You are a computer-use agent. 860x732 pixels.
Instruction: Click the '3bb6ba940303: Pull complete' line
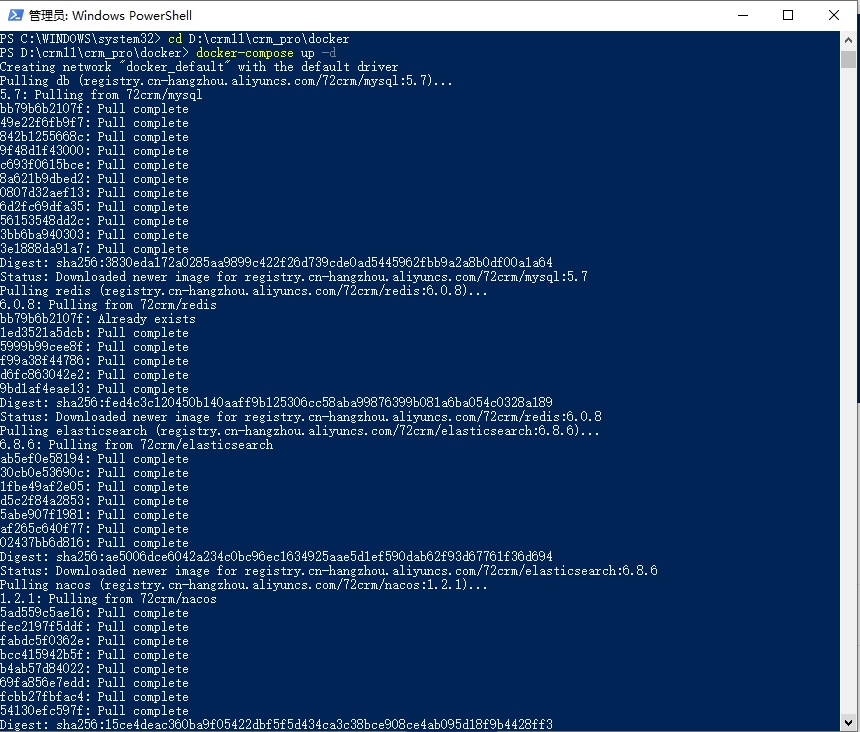point(94,235)
